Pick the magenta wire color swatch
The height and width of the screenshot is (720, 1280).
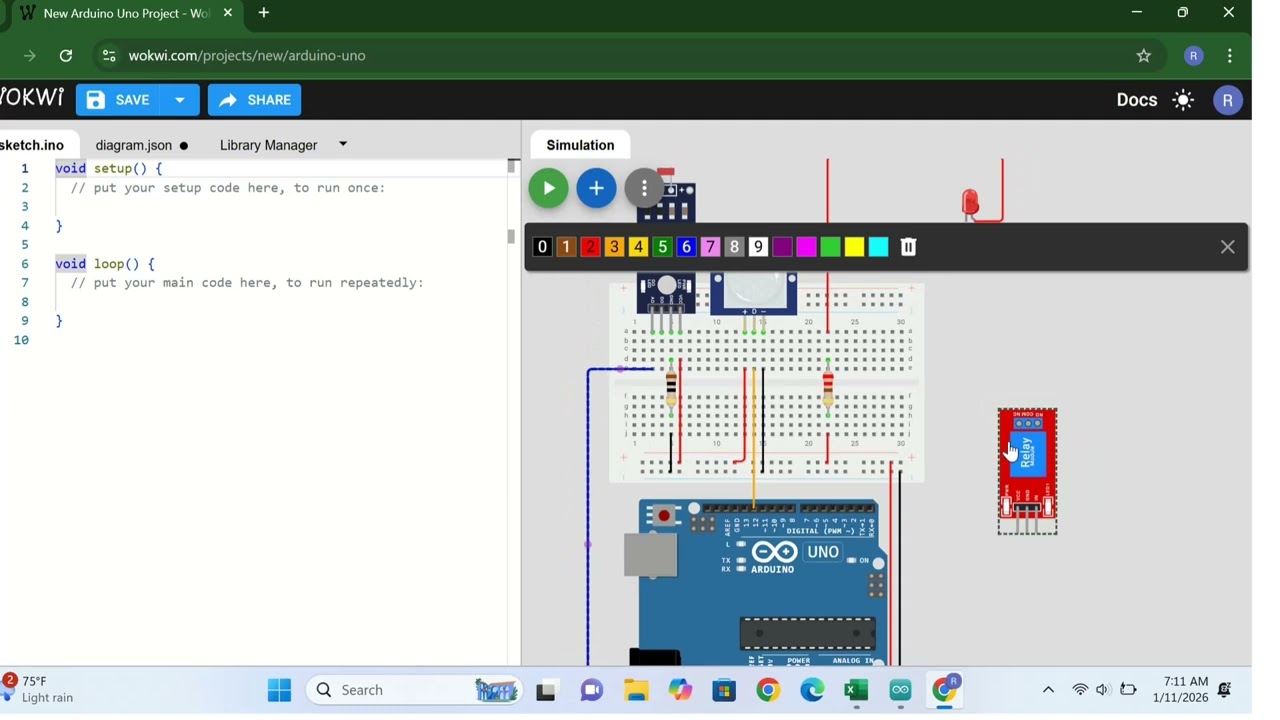click(806, 247)
